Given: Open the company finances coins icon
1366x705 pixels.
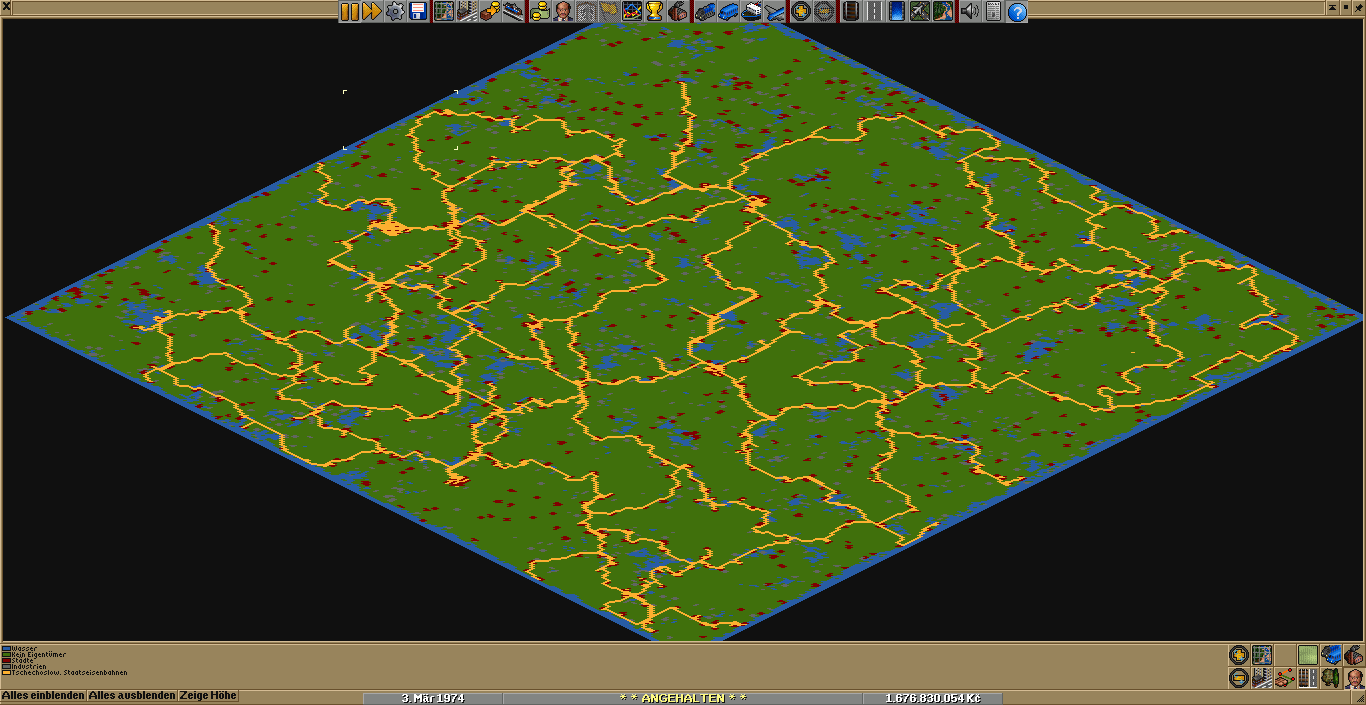Looking at the screenshot, I should click(540, 11).
